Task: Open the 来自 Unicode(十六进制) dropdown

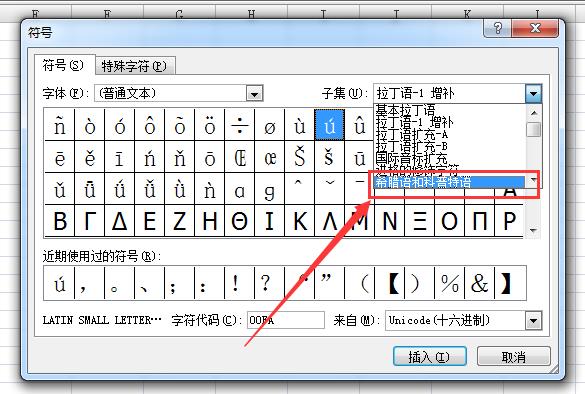Action: click(533, 321)
